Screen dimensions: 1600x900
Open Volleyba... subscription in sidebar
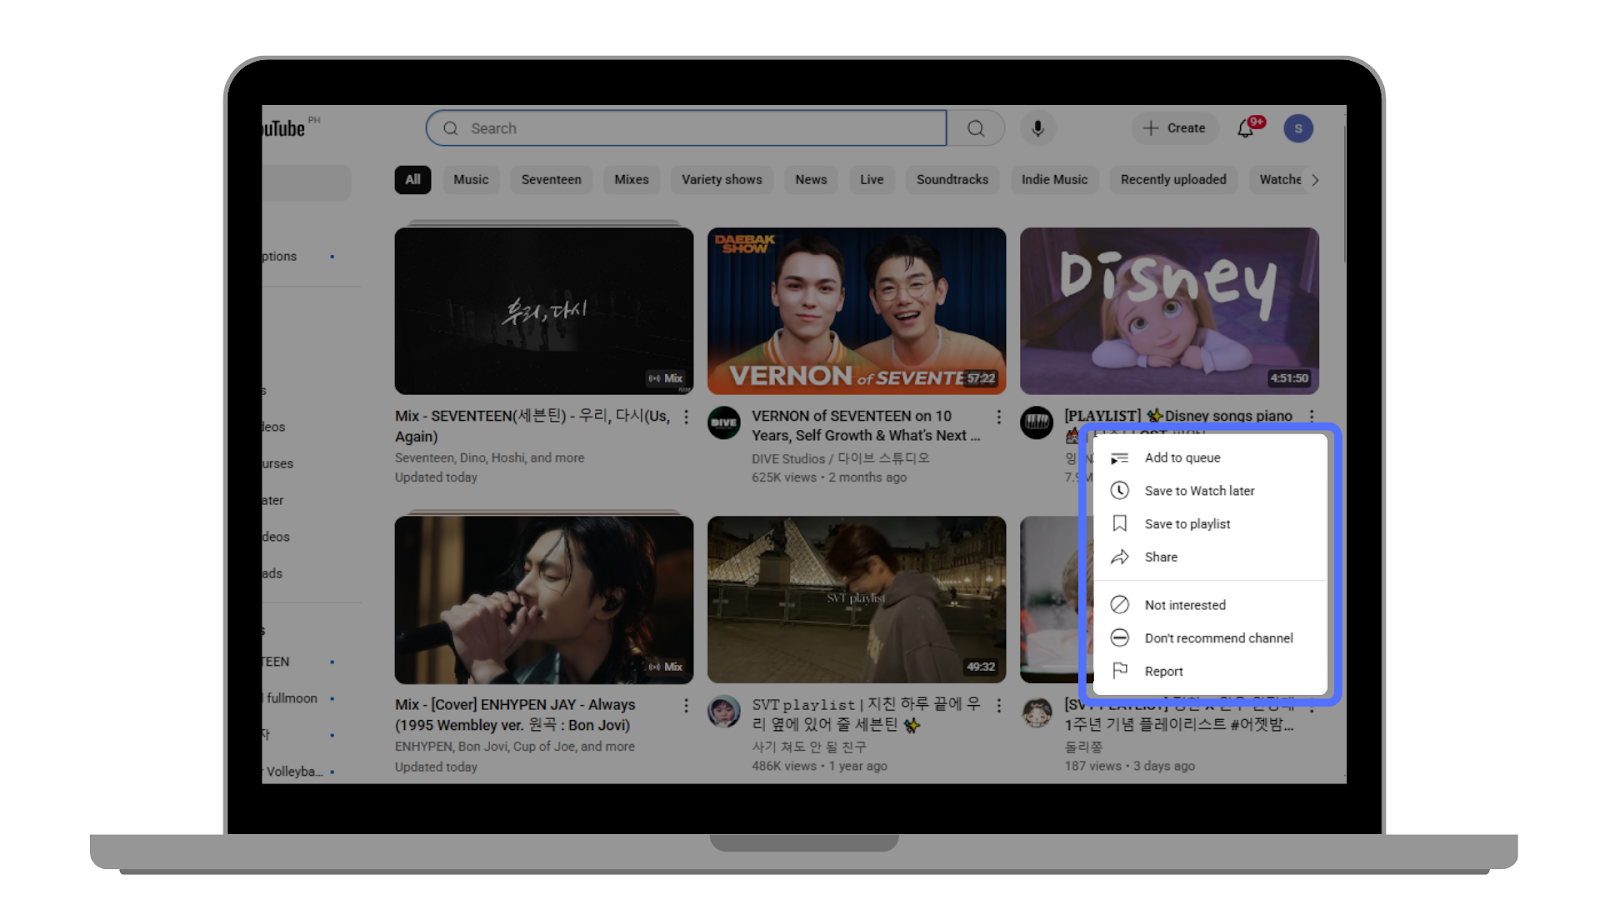point(295,771)
